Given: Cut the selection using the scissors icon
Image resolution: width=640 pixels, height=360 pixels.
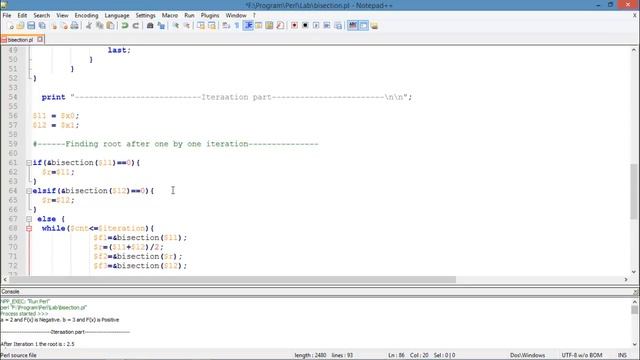Looking at the screenshot, I should click(89, 26).
